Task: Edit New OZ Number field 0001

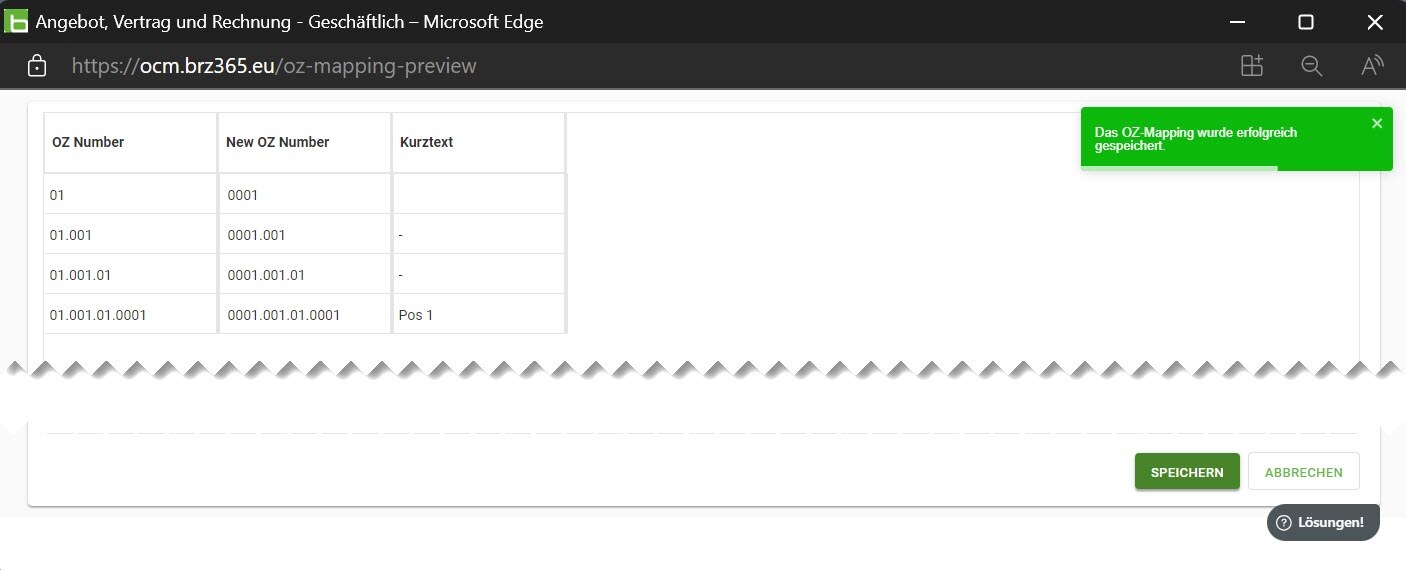Action: [x=304, y=195]
